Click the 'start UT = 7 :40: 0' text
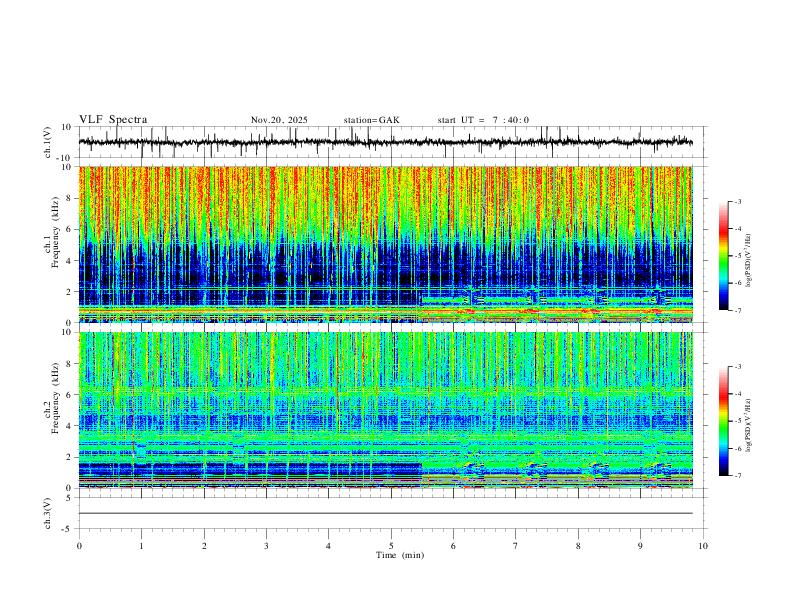The image size is (792, 612). coord(483,120)
